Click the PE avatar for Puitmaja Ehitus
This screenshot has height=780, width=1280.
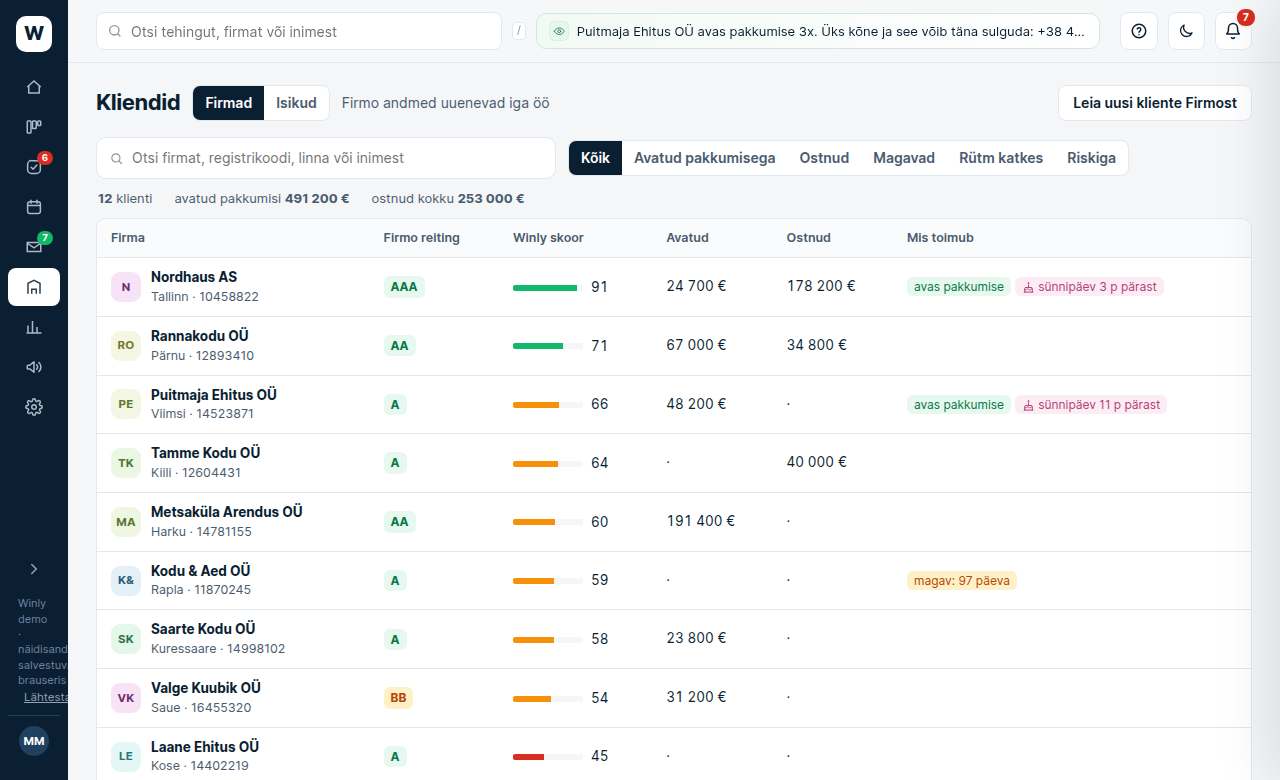126,404
